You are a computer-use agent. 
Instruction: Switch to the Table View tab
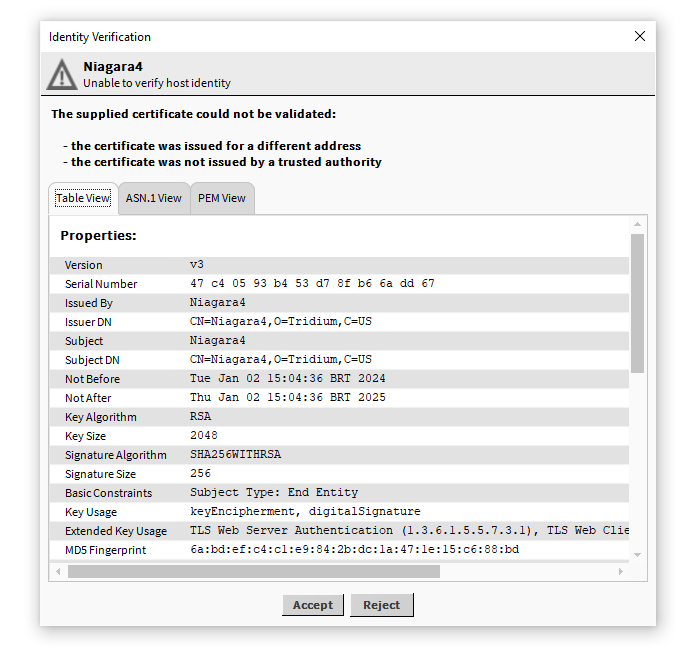pos(83,198)
